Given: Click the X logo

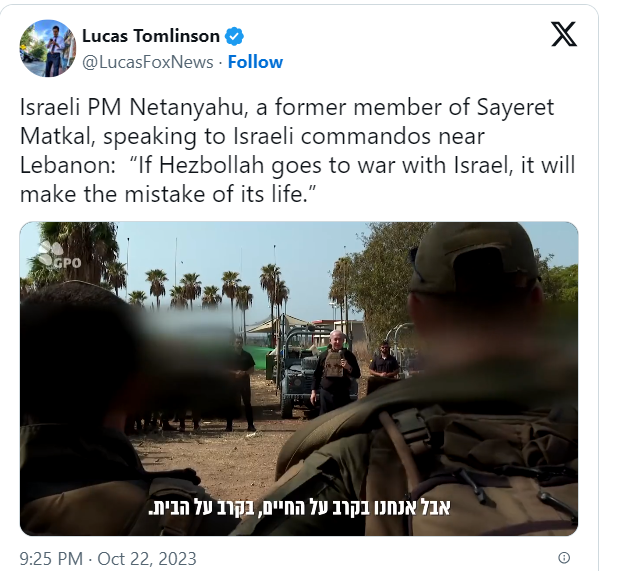Looking at the screenshot, I should tap(564, 35).
